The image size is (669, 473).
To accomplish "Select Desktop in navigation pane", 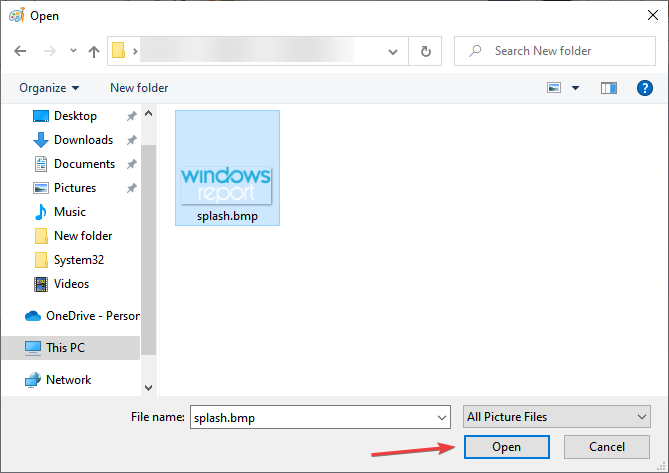I will [x=75, y=116].
